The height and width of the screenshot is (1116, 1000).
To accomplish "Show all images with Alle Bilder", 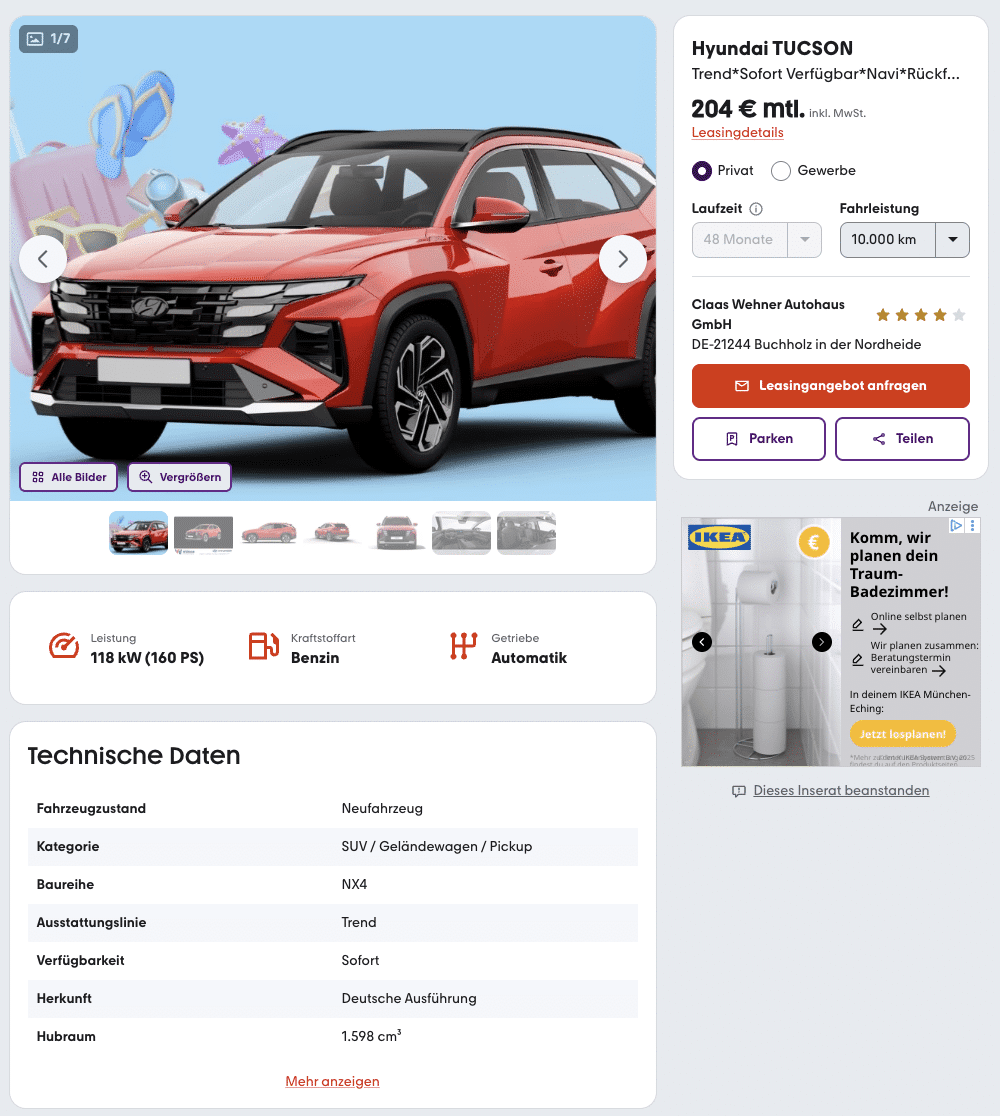I will [x=68, y=477].
